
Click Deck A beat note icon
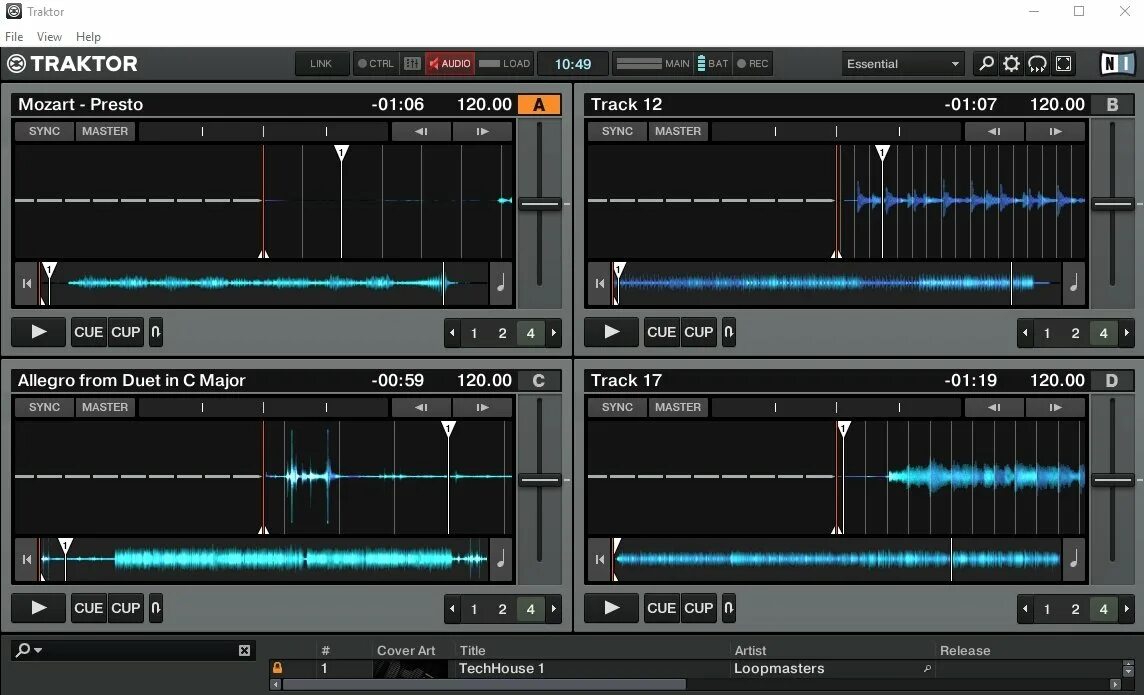(501, 284)
